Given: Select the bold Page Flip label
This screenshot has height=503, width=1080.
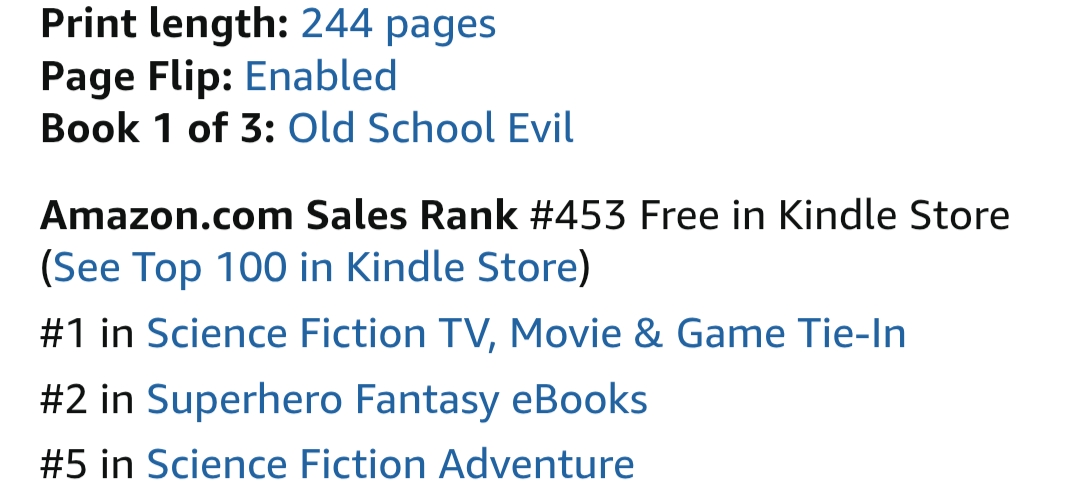Looking at the screenshot, I should (x=136, y=76).
